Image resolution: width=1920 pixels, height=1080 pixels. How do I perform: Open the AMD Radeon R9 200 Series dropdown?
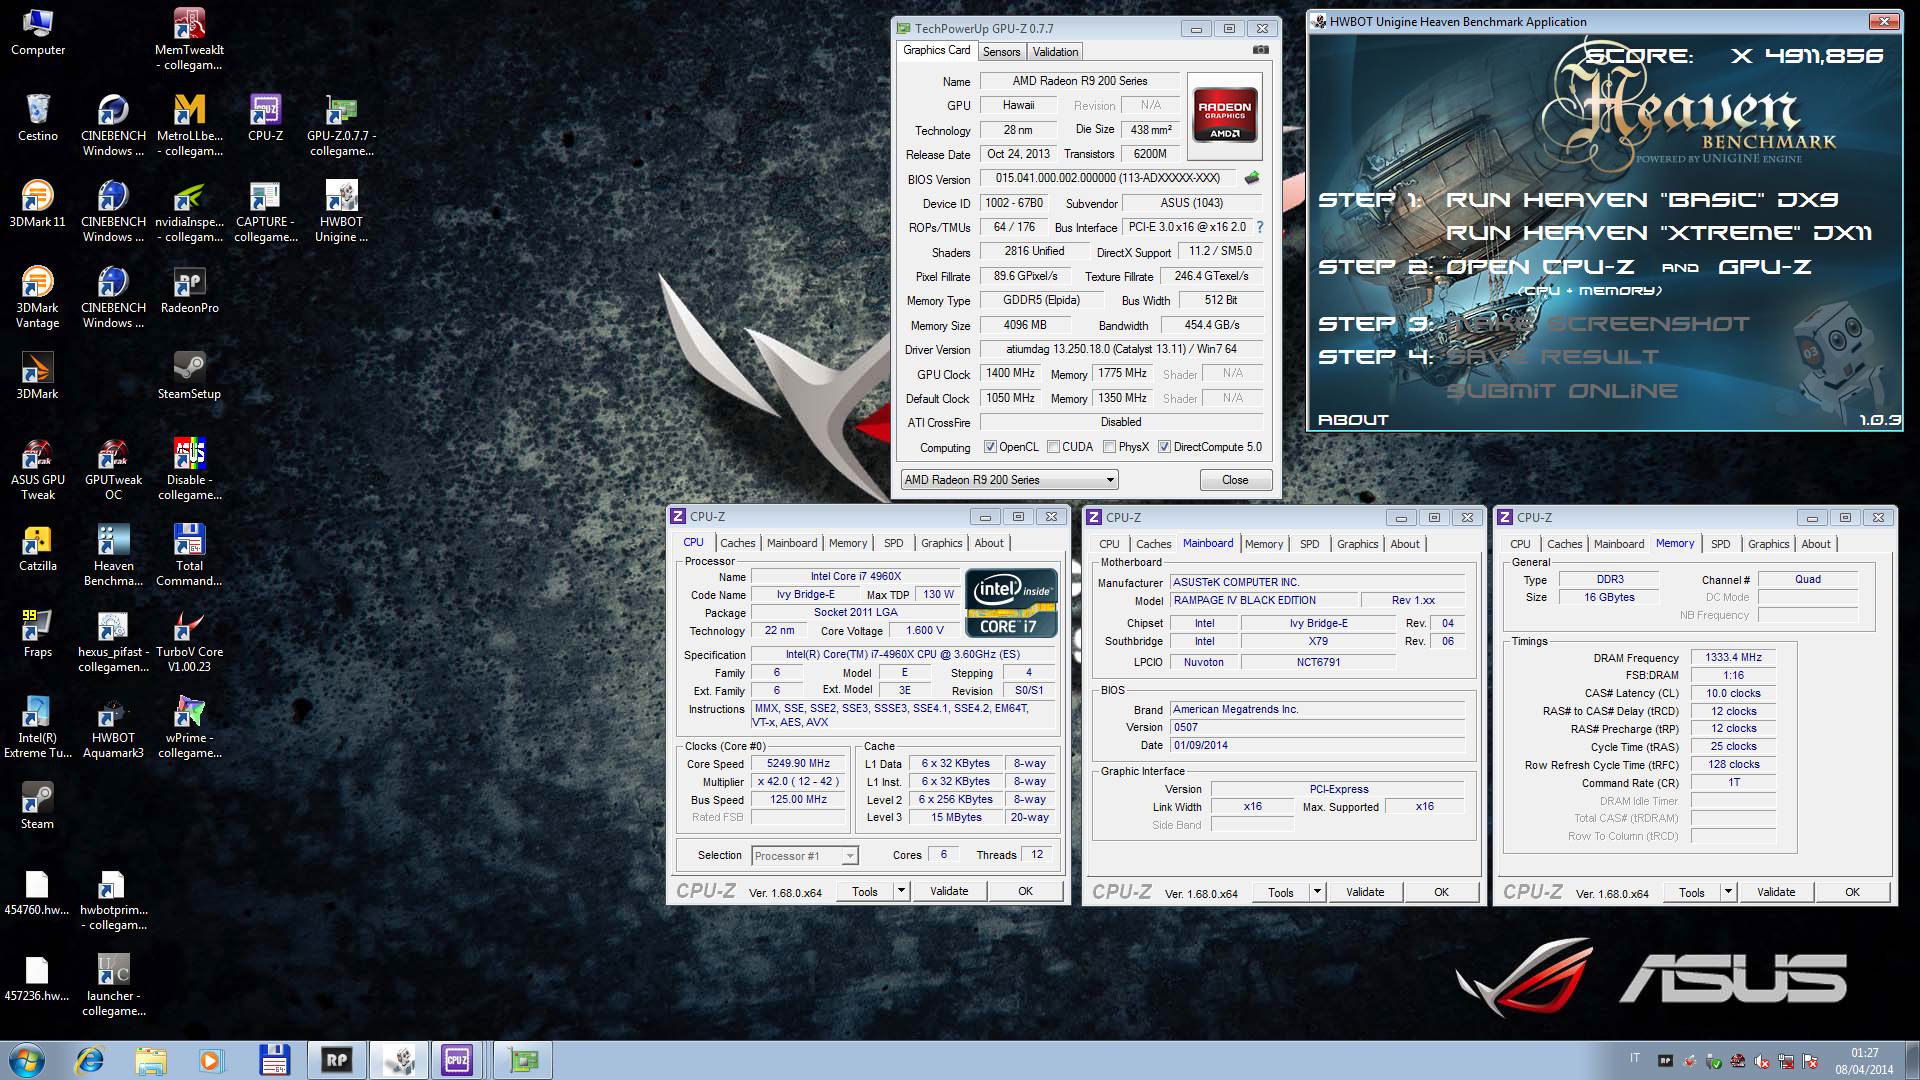[1009, 480]
